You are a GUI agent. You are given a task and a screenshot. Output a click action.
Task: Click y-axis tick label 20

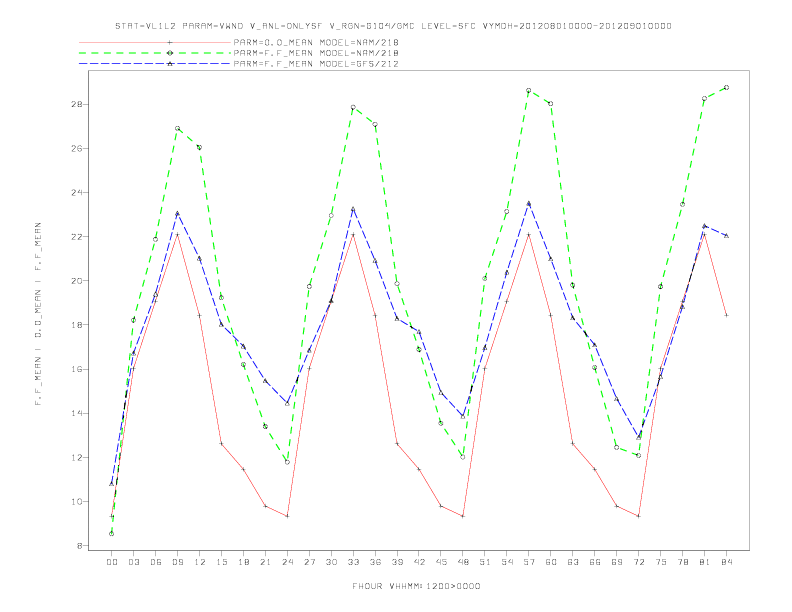77,281
